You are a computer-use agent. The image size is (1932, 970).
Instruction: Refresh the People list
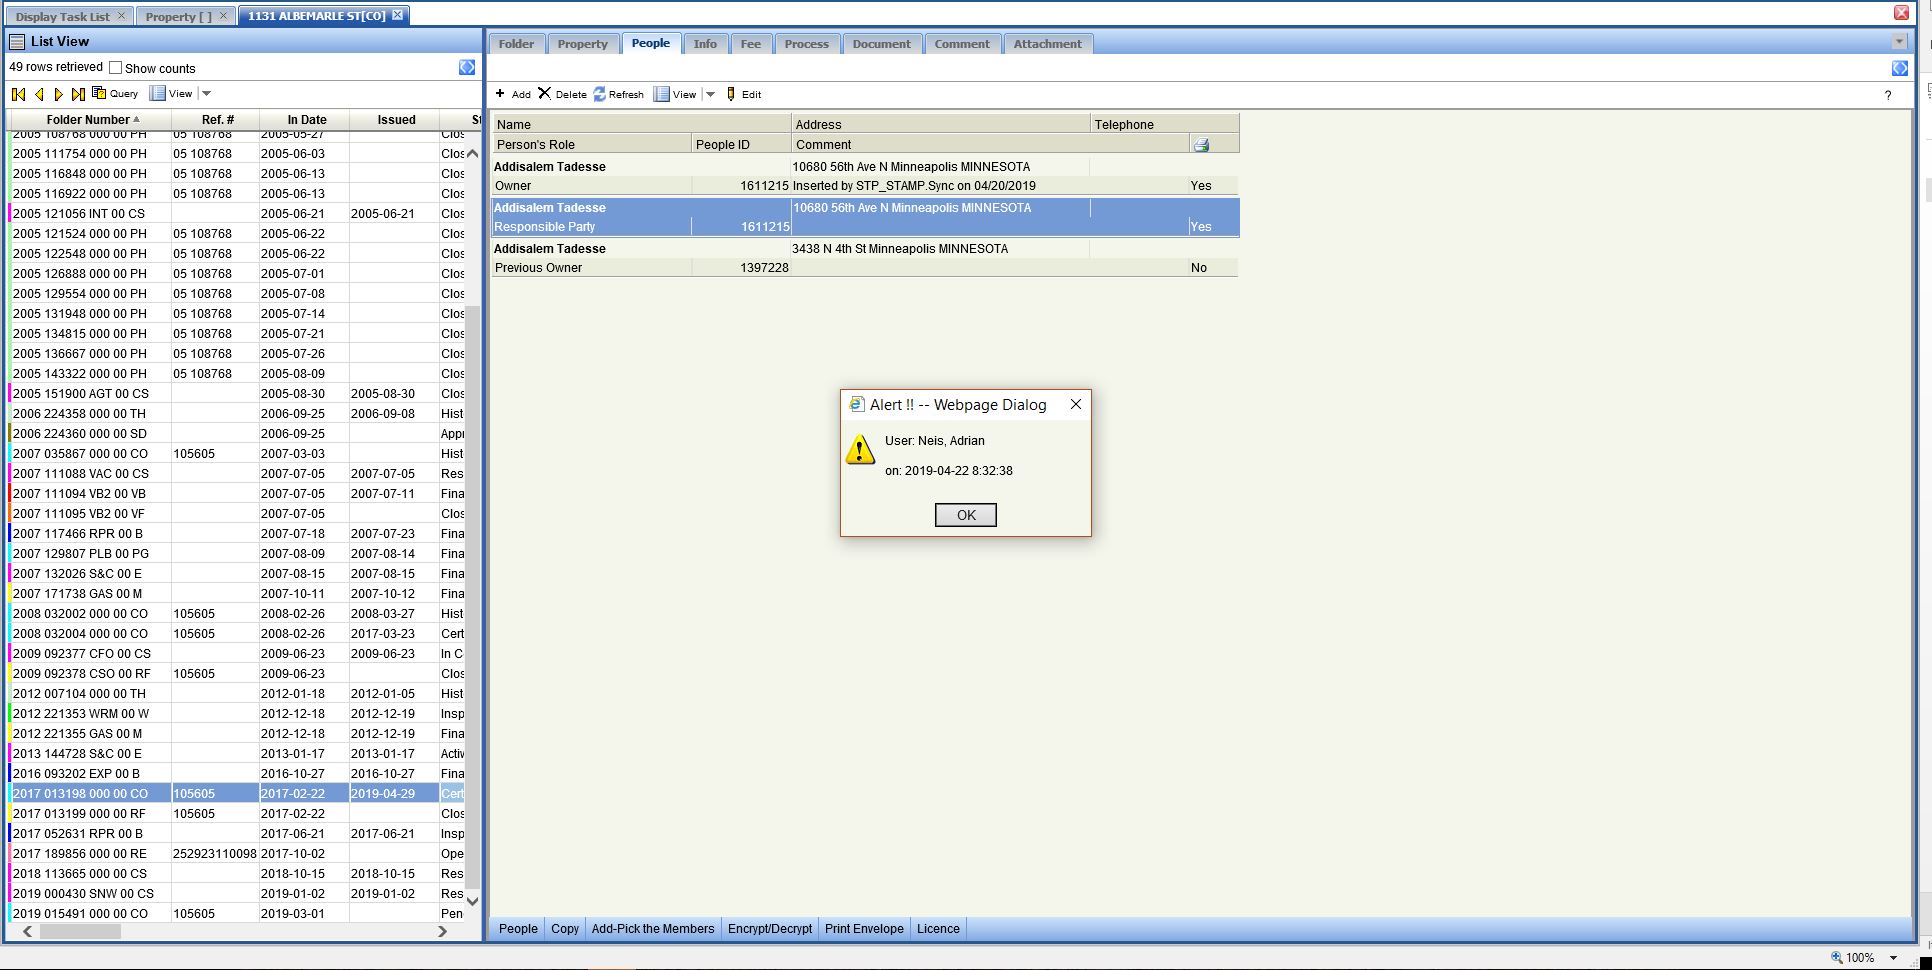(600, 94)
